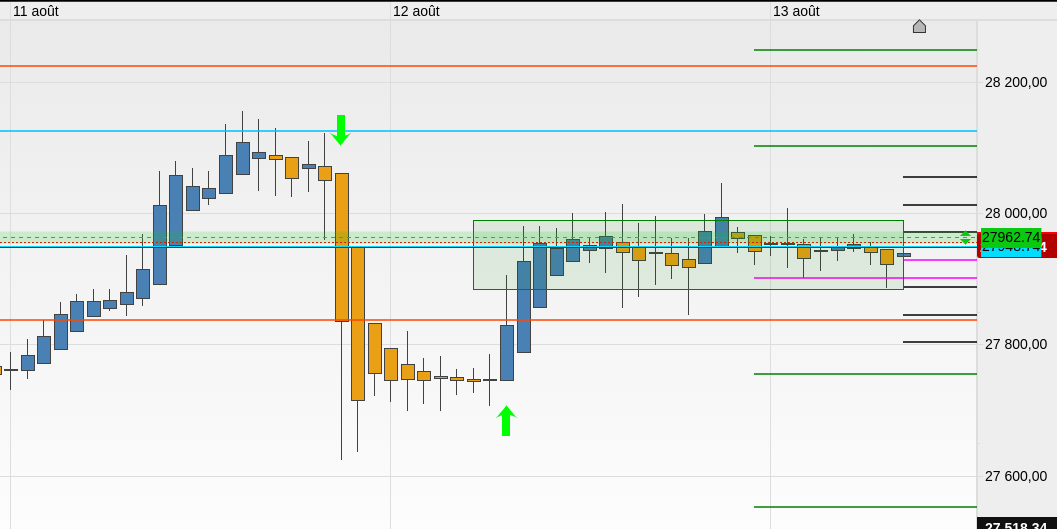The height and width of the screenshot is (529, 1057).
Task: Click the 12 août date label
Action: click(416, 11)
